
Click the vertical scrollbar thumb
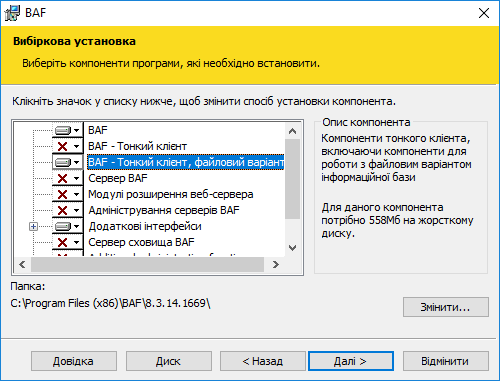coord(293,179)
